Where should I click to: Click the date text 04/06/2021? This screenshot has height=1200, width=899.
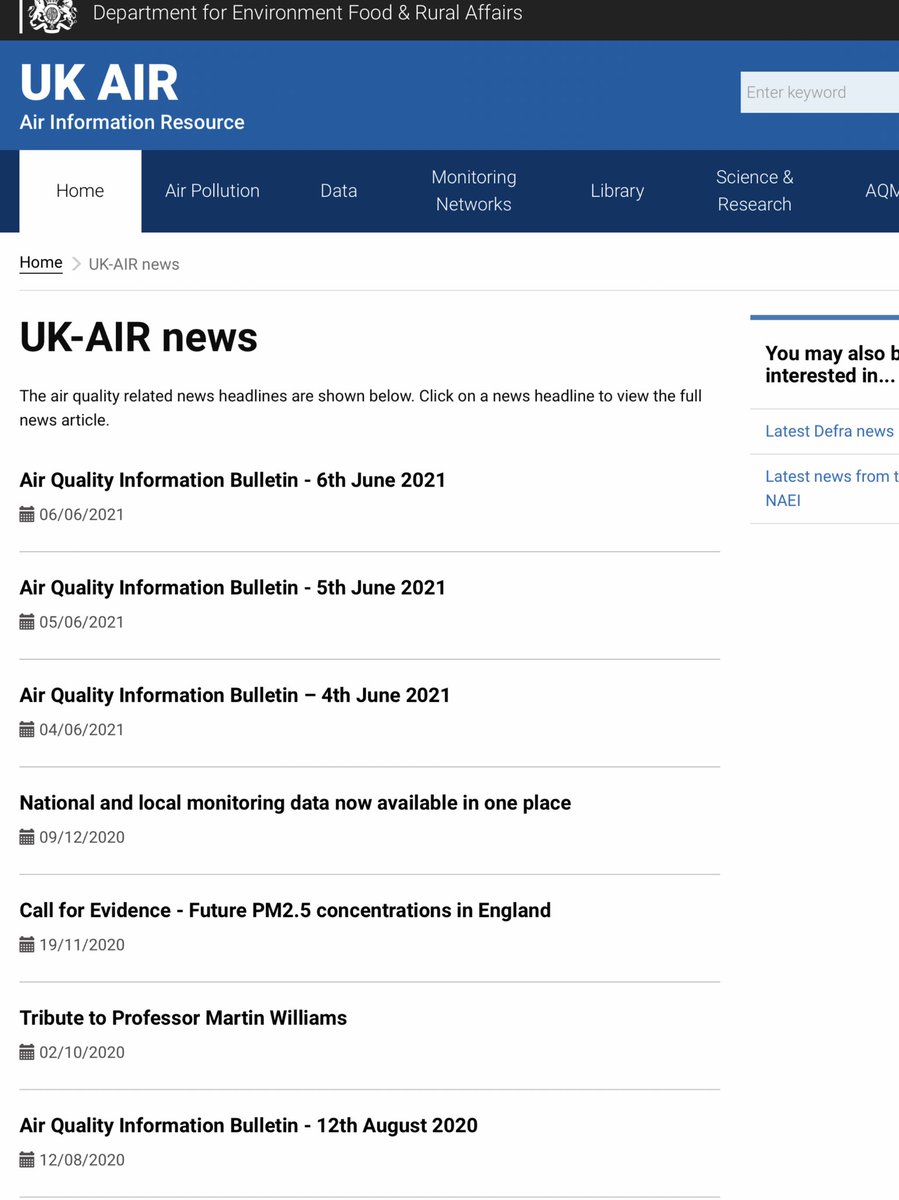[82, 730]
